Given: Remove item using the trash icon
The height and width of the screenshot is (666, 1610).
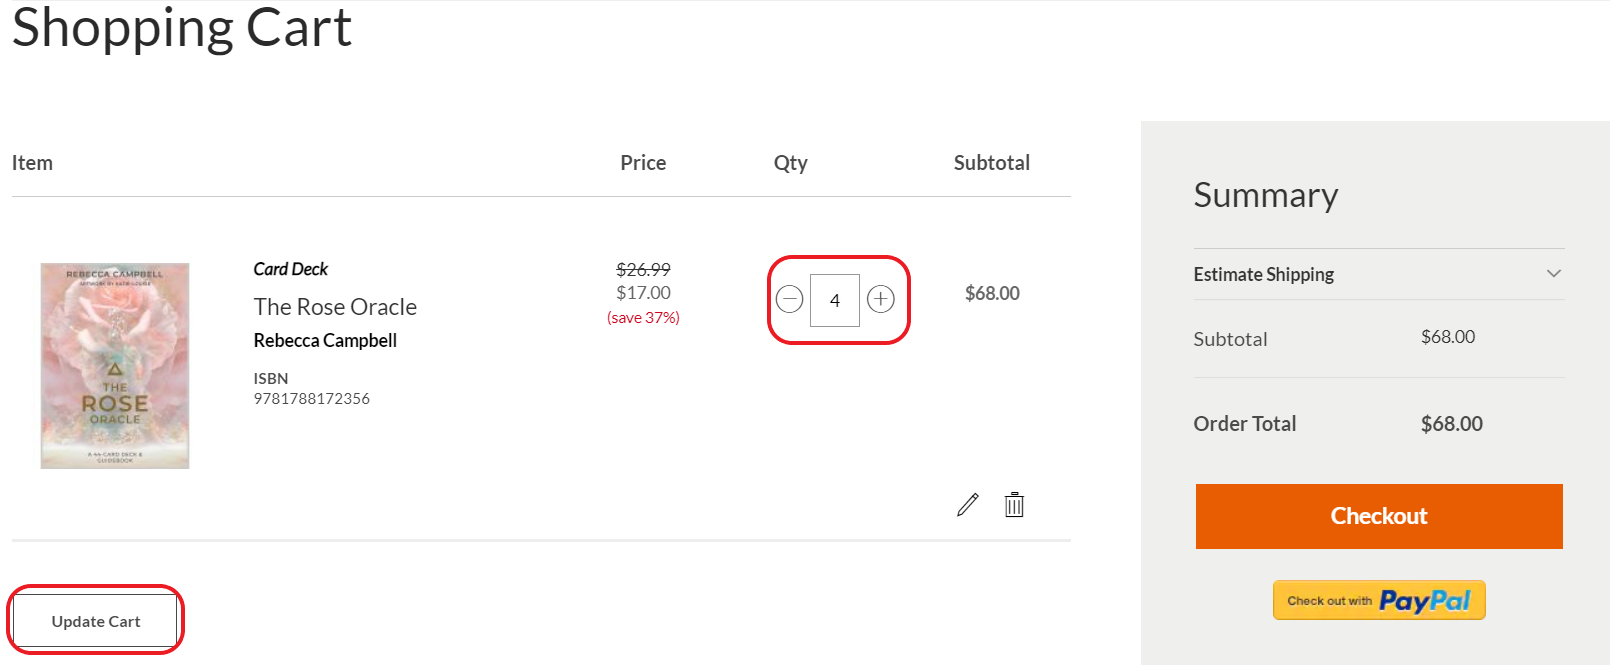Looking at the screenshot, I should 1014,505.
